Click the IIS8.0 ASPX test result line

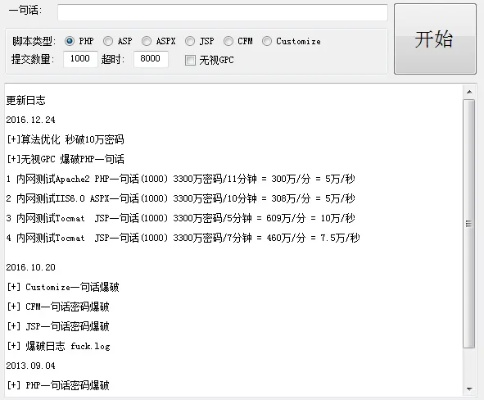(x=181, y=199)
